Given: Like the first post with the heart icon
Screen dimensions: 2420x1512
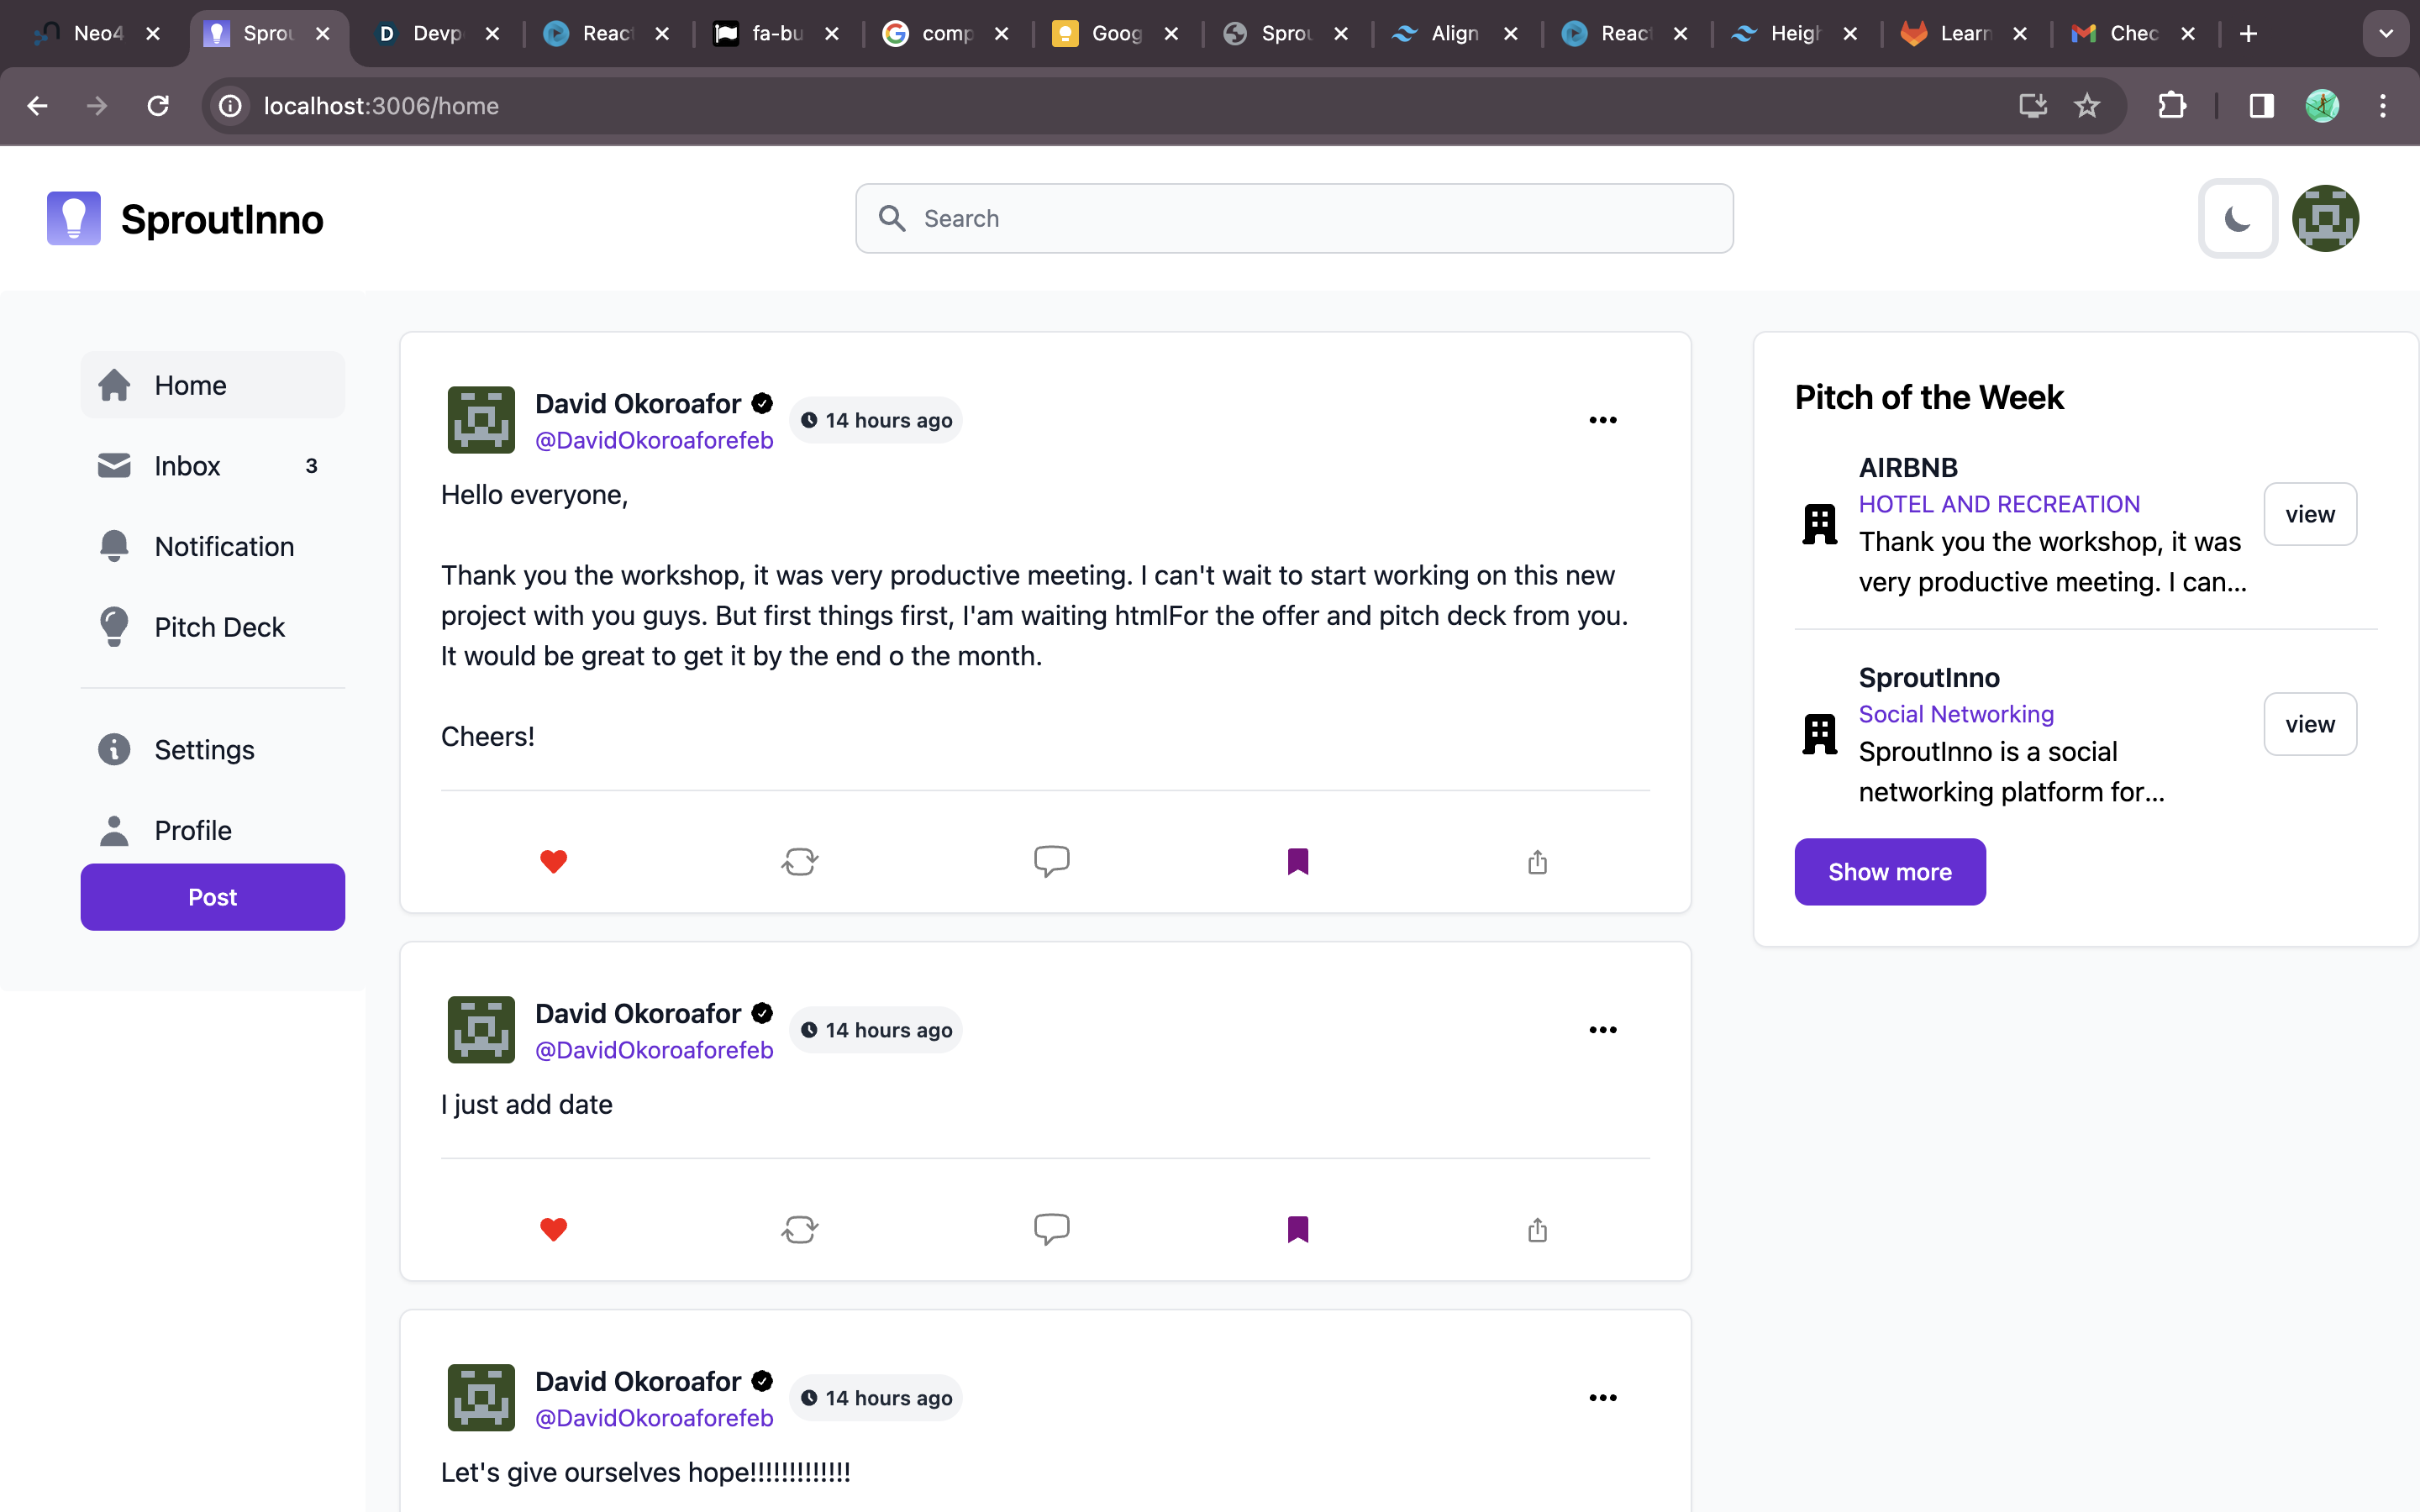Looking at the screenshot, I should click(x=553, y=861).
